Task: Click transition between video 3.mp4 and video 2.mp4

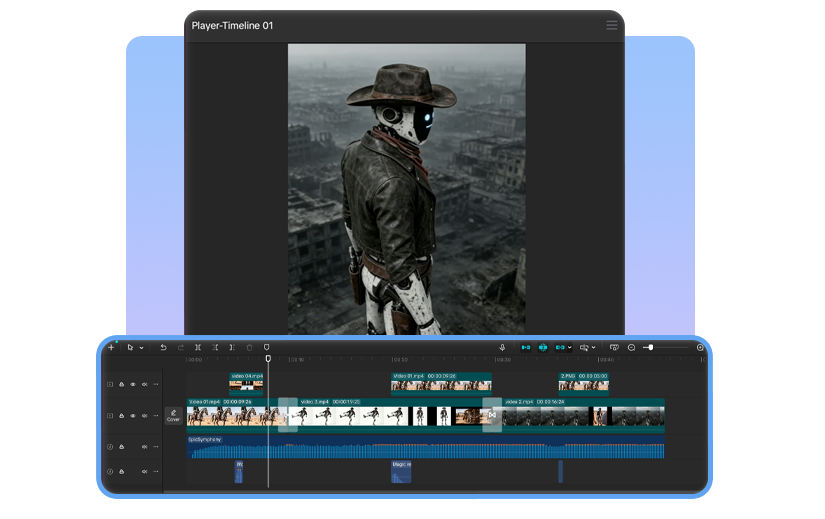Action: 492,415
